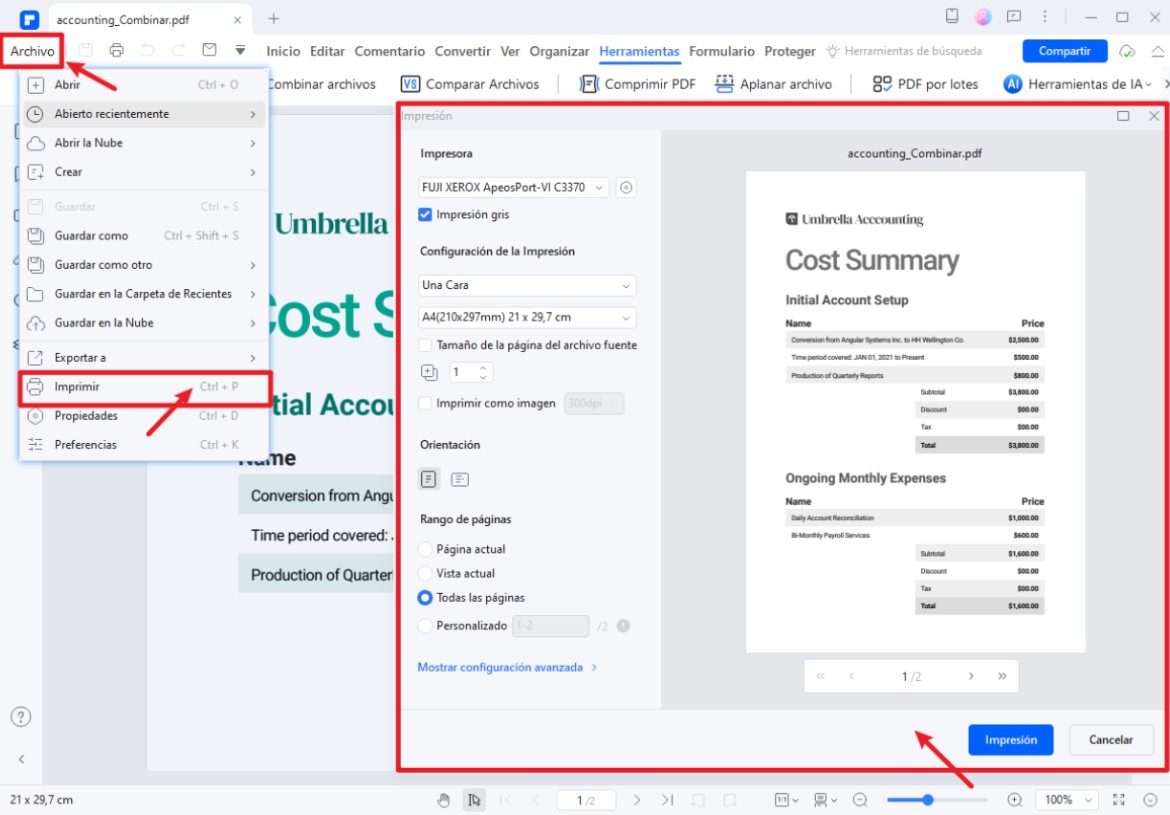Expand the Una Cara dropdown
Screen dimensions: 1170x815
527,285
